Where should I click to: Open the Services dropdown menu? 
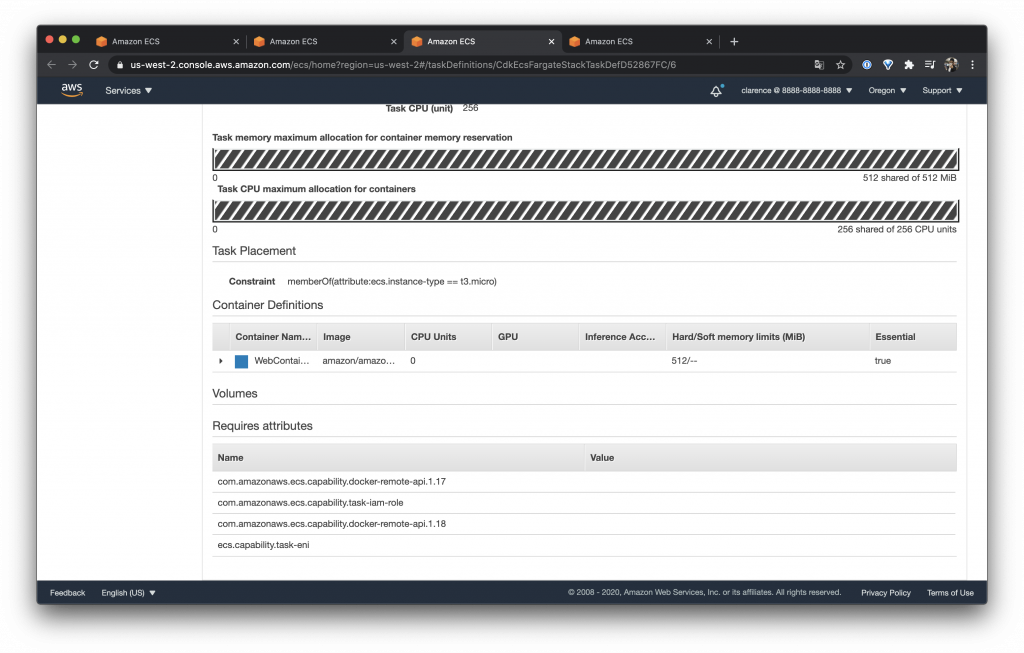pyautogui.click(x=128, y=91)
